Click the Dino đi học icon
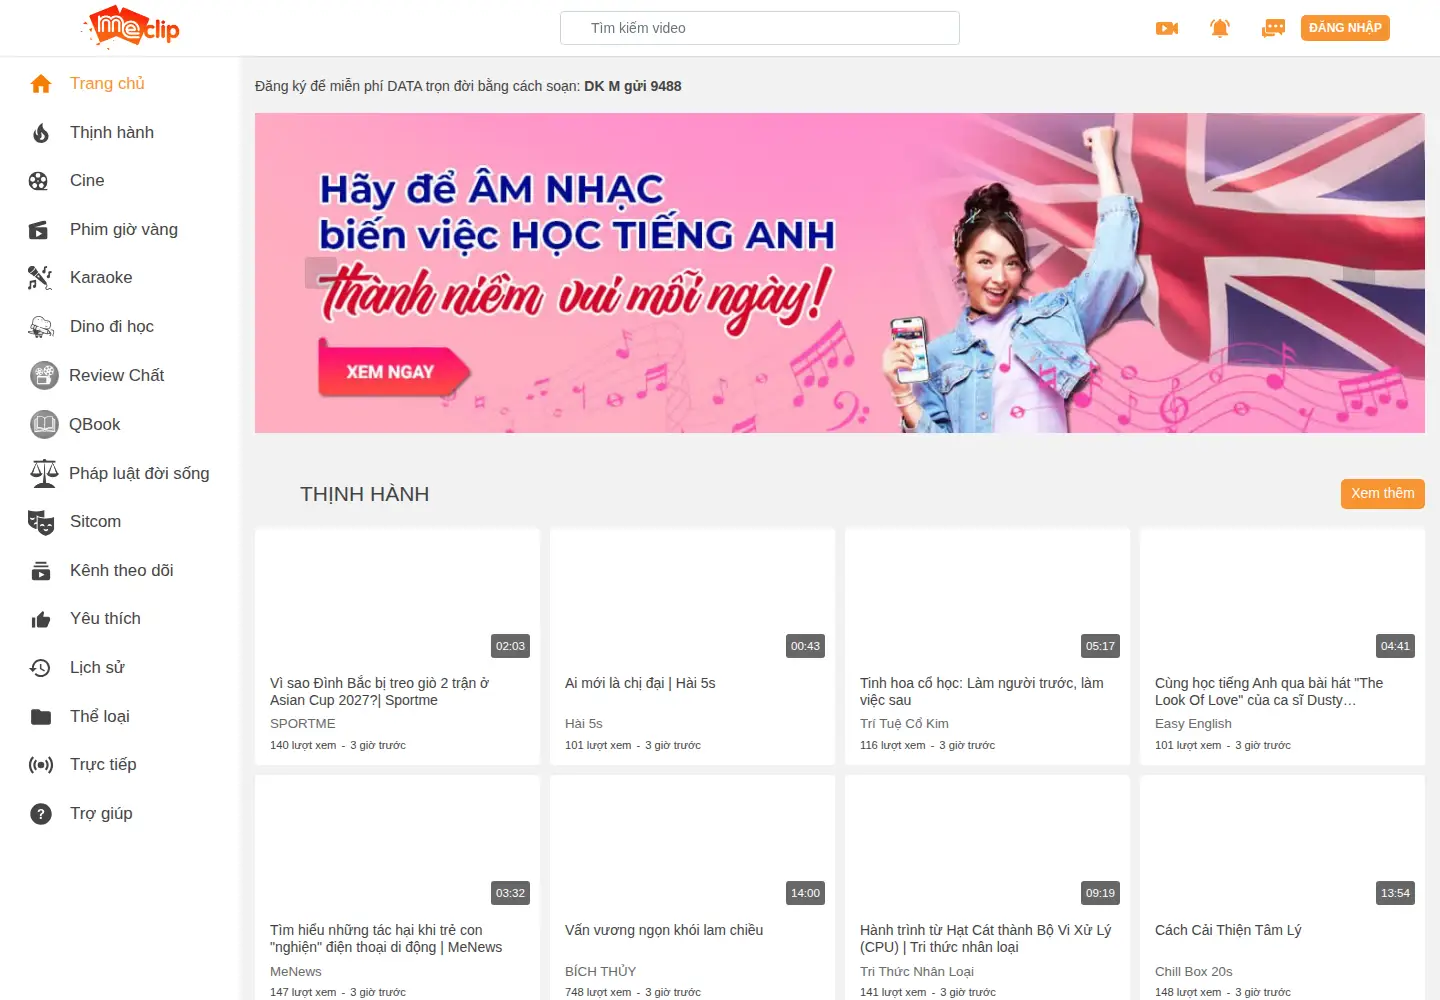Screen dimensions: 1440x1000 click(x=41, y=327)
